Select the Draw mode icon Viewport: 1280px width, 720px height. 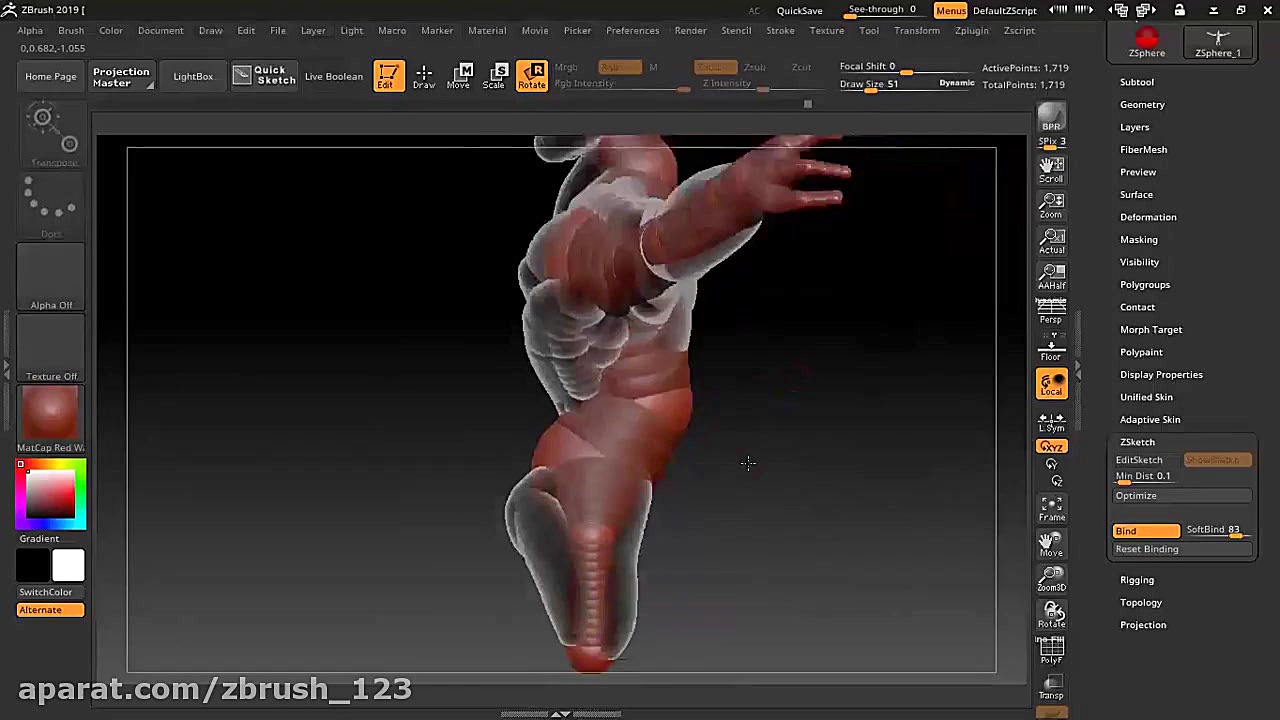click(424, 76)
